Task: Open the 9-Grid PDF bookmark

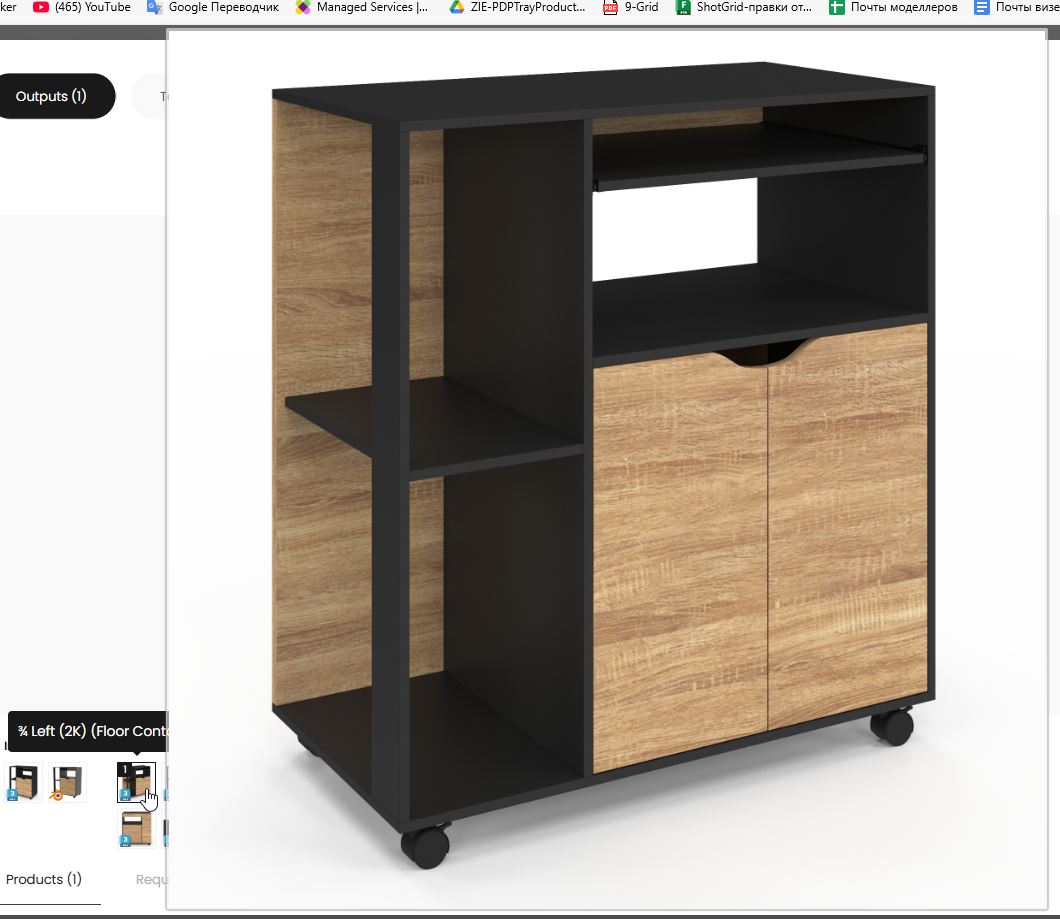Action: pyautogui.click(x=631, y=7)
